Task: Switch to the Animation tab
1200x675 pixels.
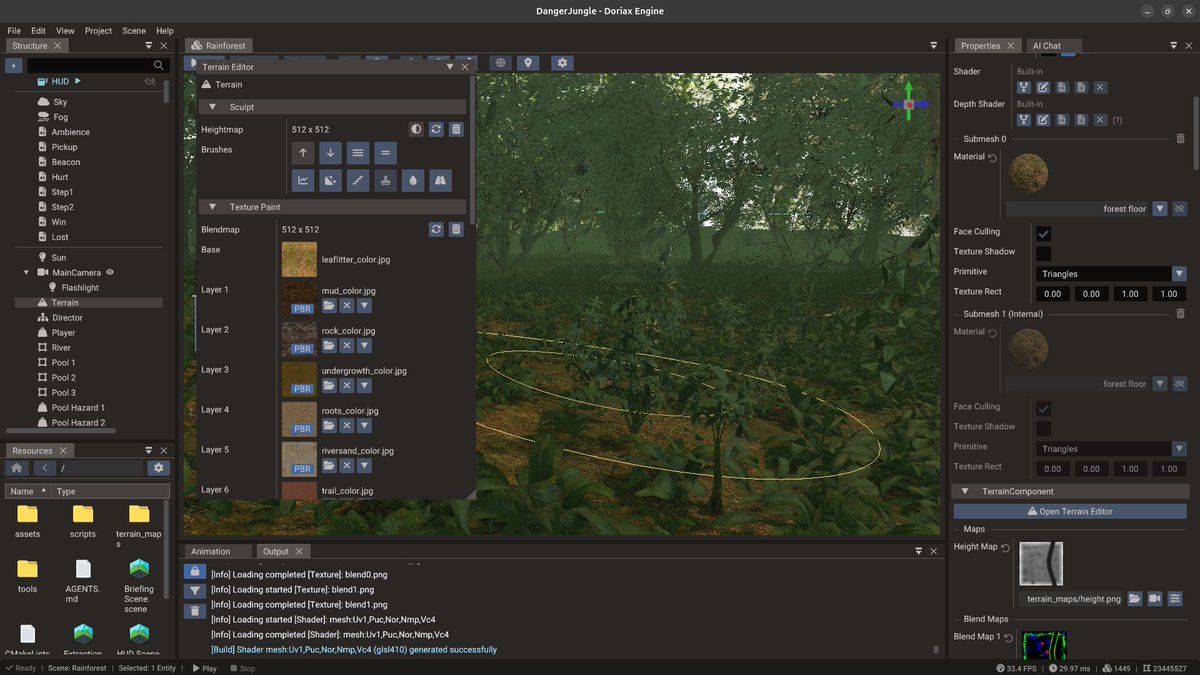Action: (210, 551)
